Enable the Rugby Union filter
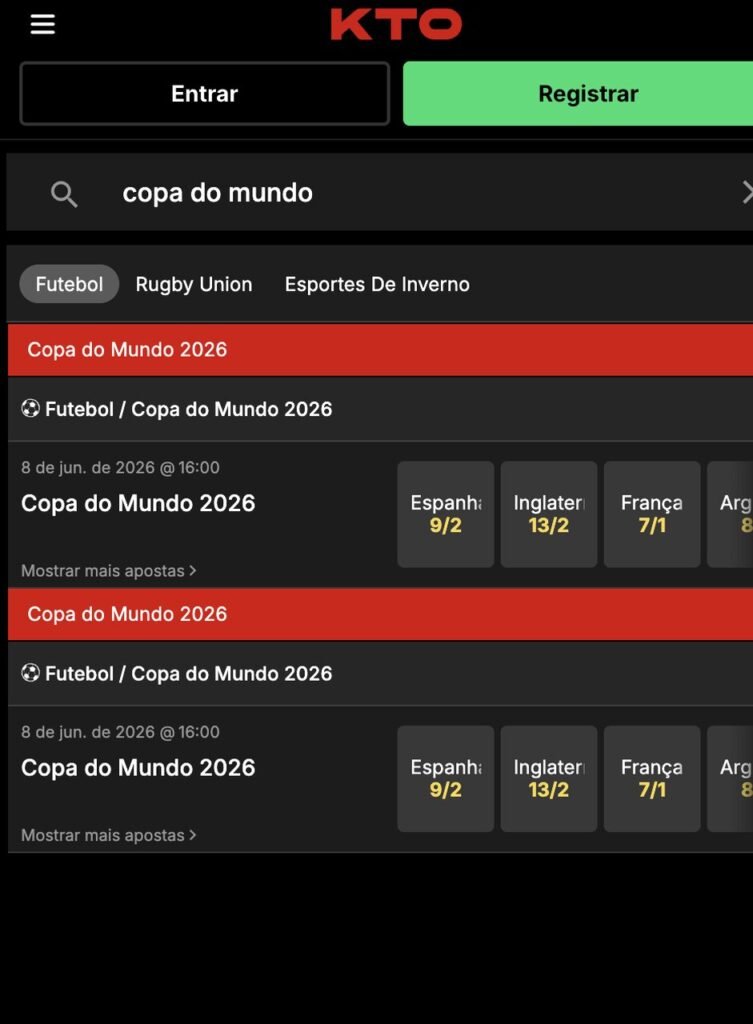The image size is (753, 1024). [194, 284]
